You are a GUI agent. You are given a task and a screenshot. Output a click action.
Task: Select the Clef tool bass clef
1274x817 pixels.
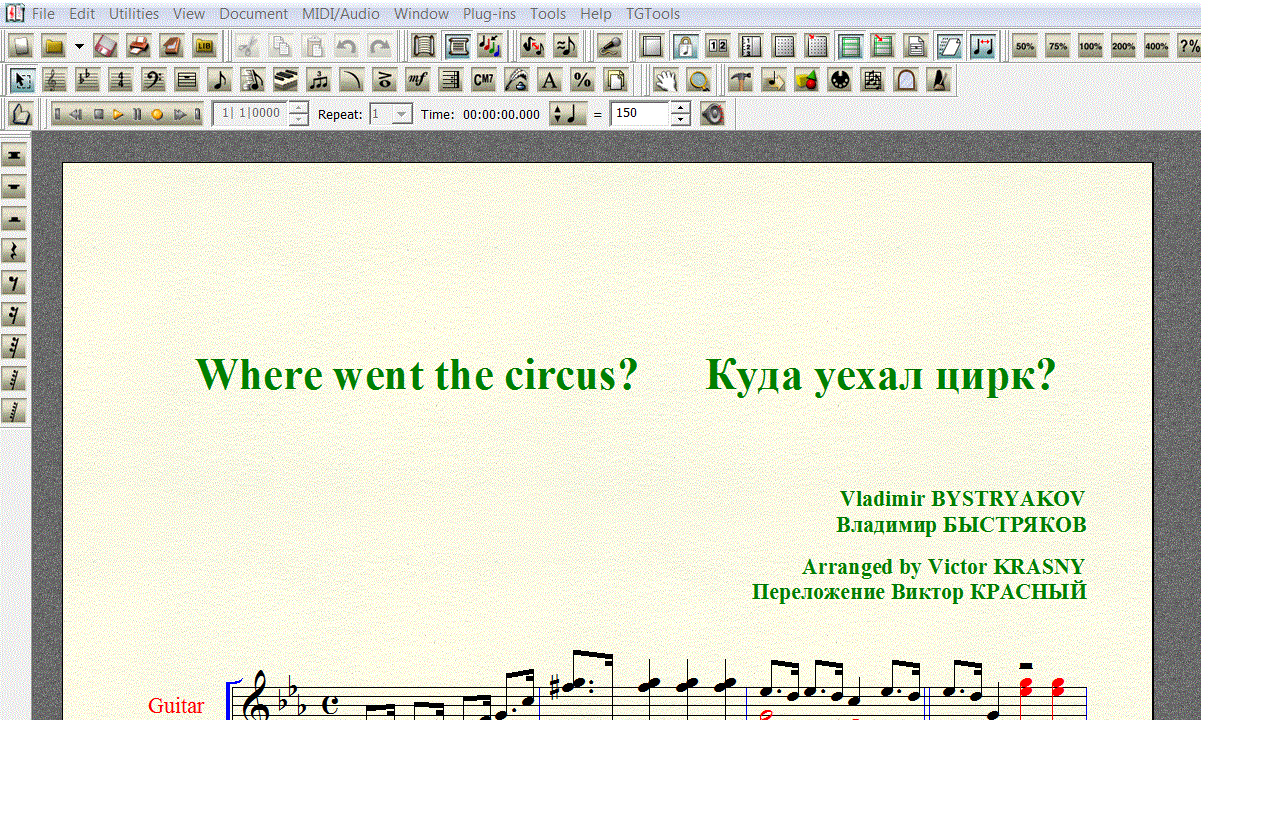click(x=154, y=80)
